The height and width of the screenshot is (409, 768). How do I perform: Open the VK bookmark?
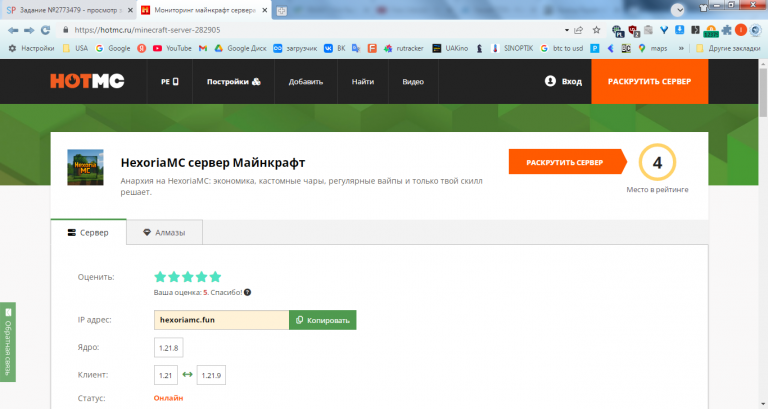coord(335,48)
